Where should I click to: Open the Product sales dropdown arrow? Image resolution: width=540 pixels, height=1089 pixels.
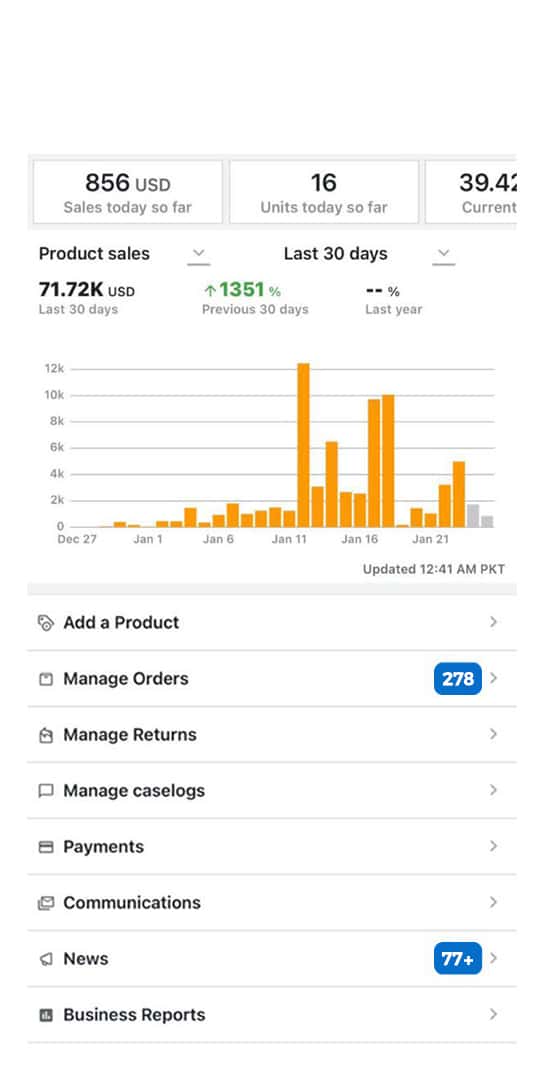(x=199, y=254)
